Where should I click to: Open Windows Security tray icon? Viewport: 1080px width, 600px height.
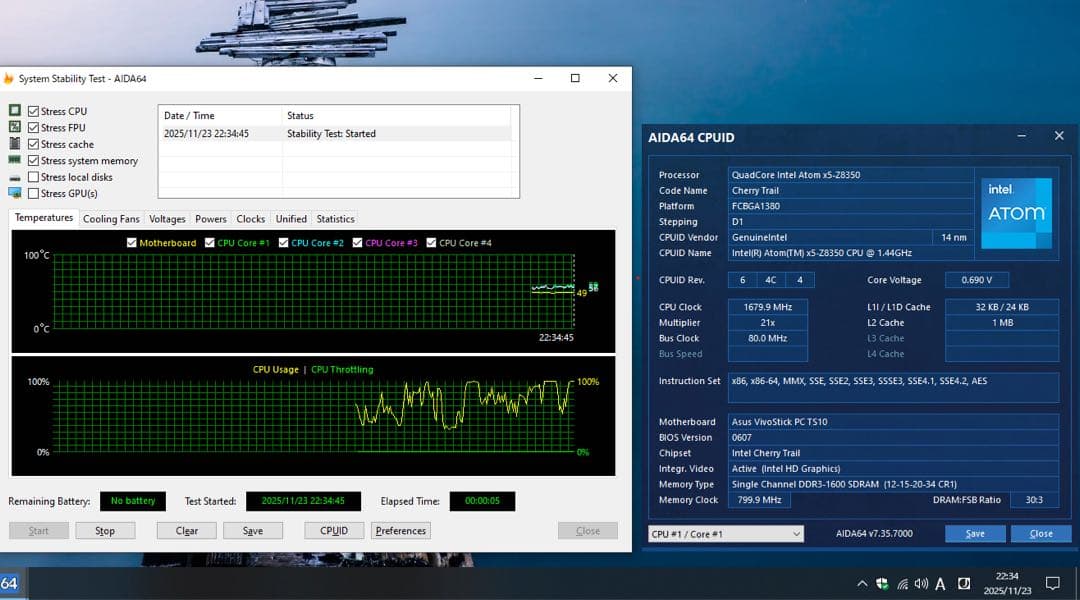(x=882, y=583)
